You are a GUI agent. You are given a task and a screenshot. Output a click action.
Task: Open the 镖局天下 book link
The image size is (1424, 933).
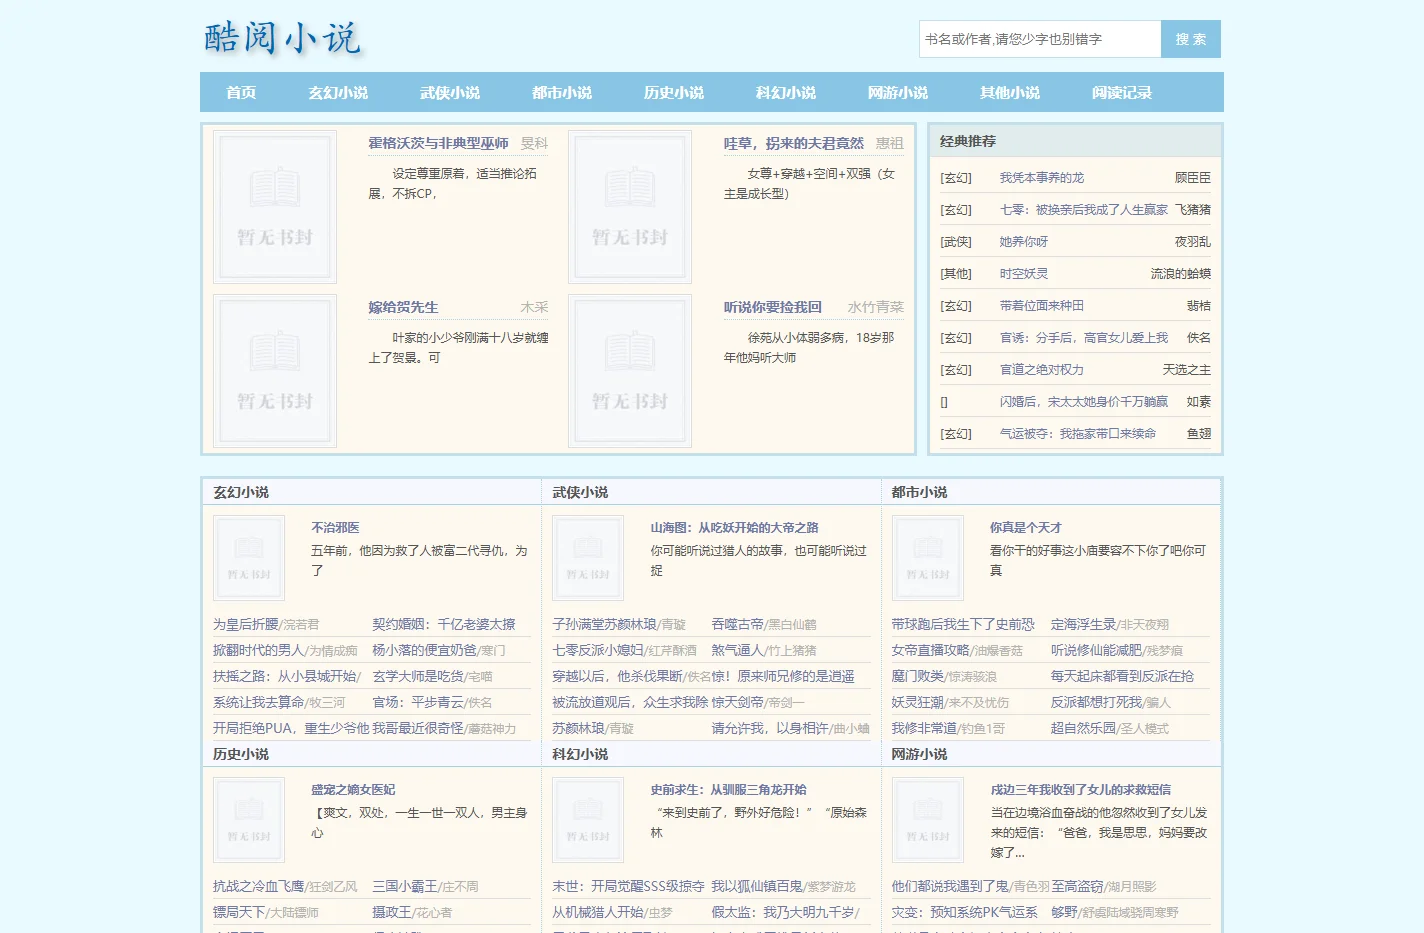click(239, 912)
